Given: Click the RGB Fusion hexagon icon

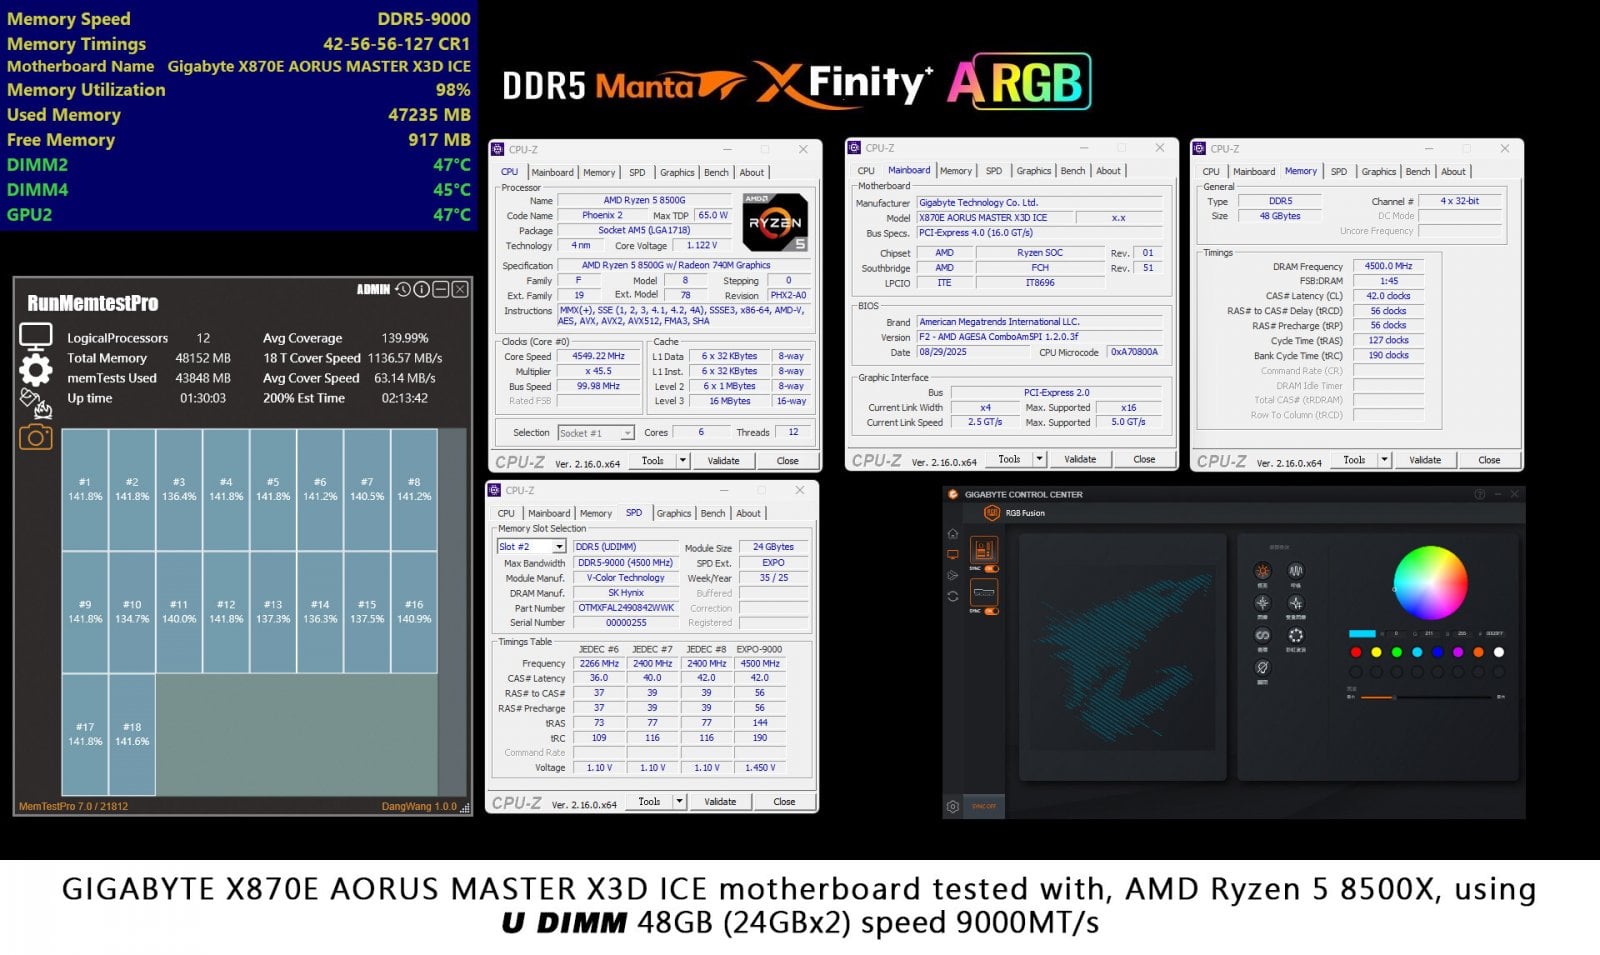Looking at the screenshot, I should coord(993,513).
